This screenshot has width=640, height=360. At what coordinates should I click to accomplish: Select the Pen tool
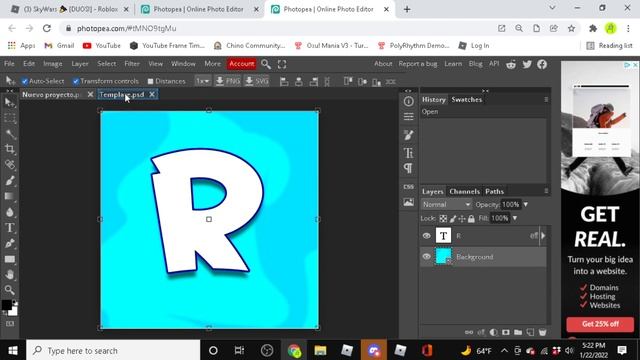point(10,243)
